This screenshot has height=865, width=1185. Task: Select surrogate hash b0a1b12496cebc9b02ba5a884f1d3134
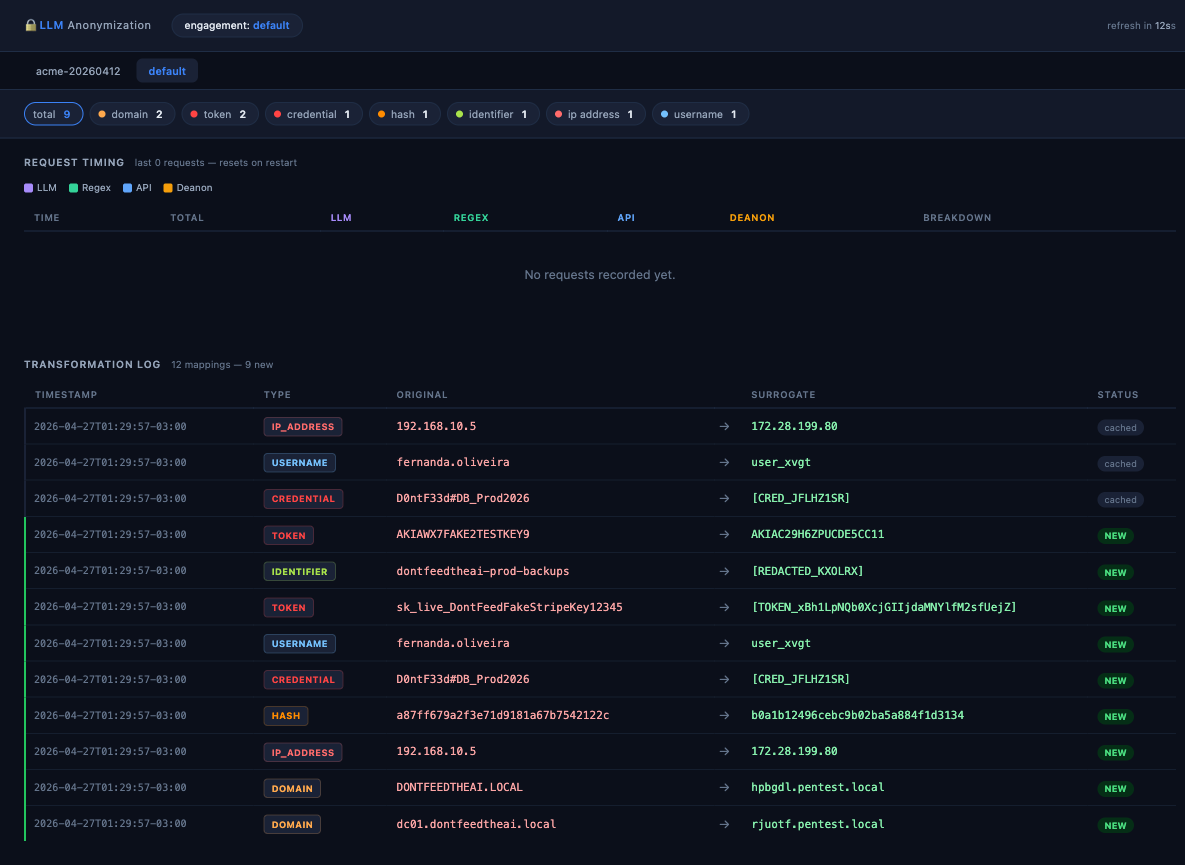tap(857, 715)
